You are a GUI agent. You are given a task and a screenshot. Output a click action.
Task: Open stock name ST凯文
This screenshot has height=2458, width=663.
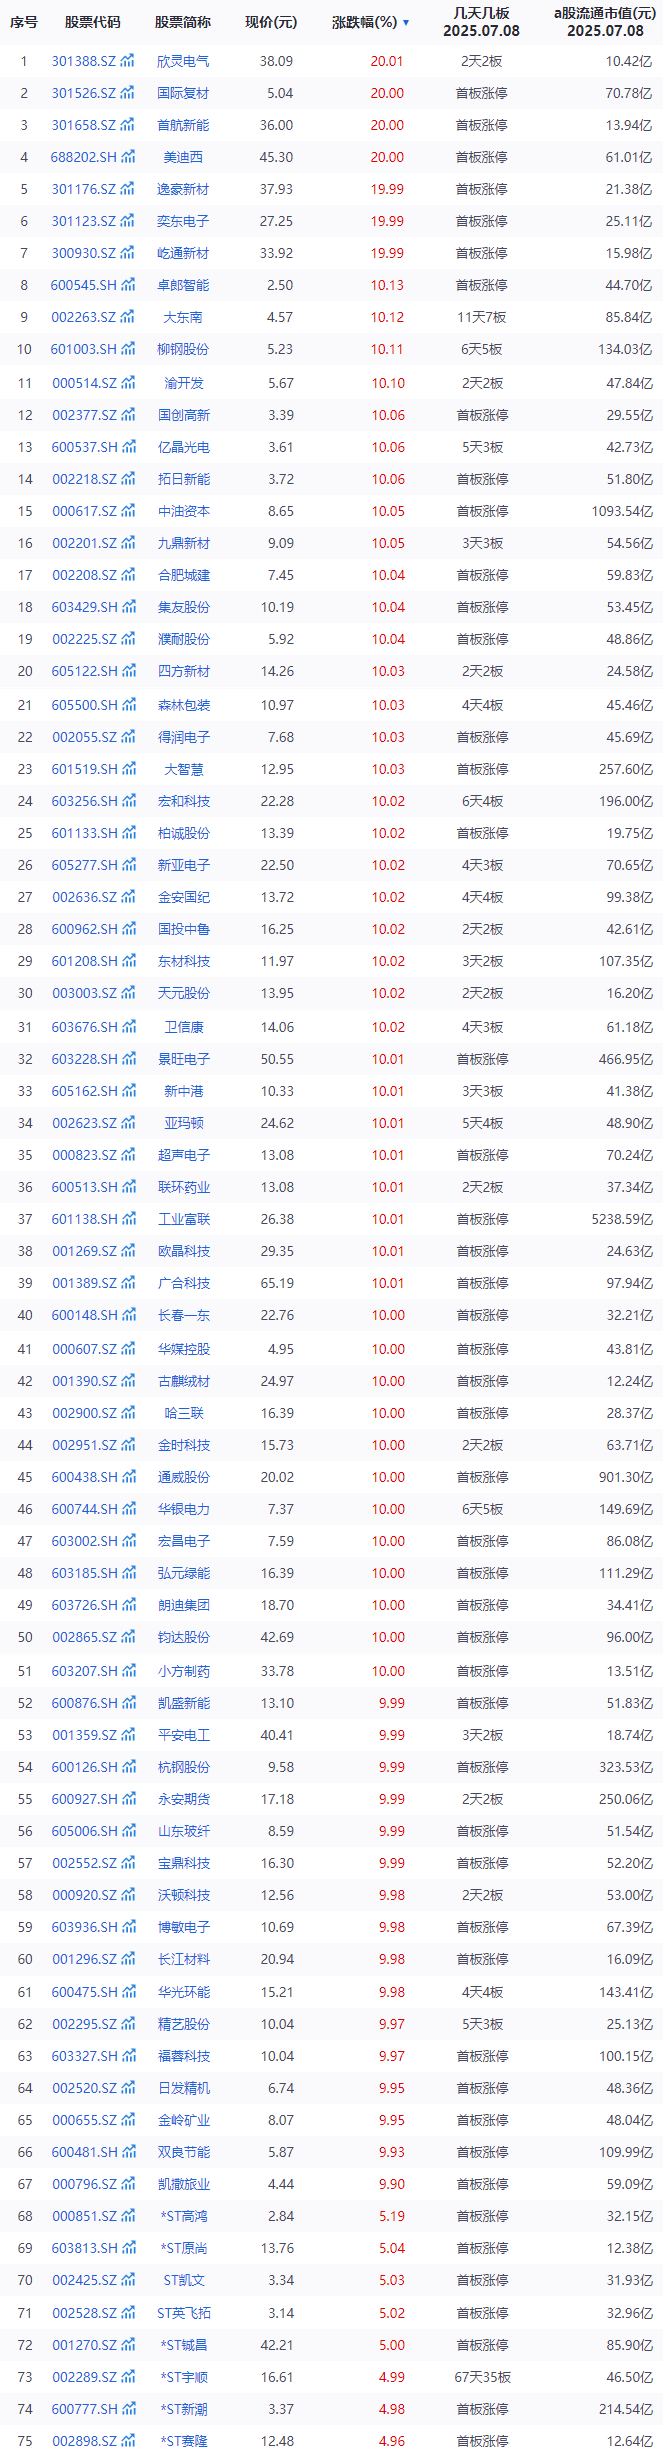click(184, 2280)
